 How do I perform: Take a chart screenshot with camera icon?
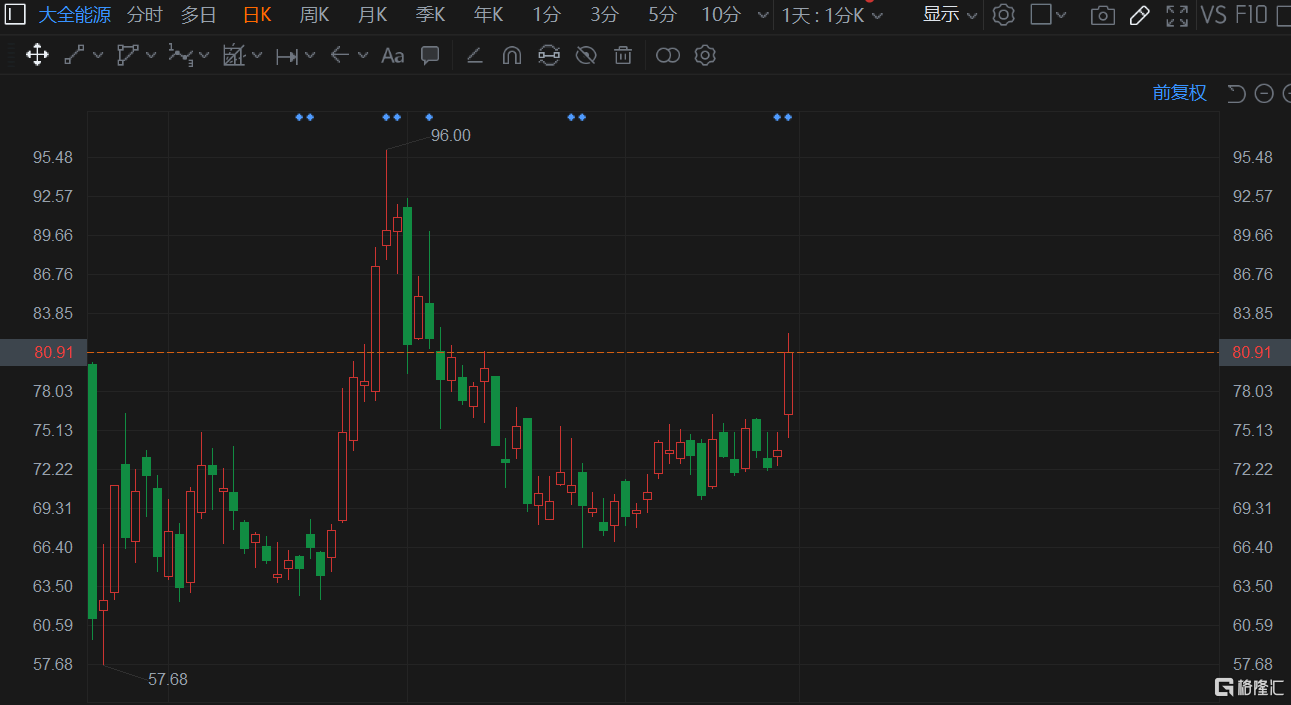tap(1102, 15)
